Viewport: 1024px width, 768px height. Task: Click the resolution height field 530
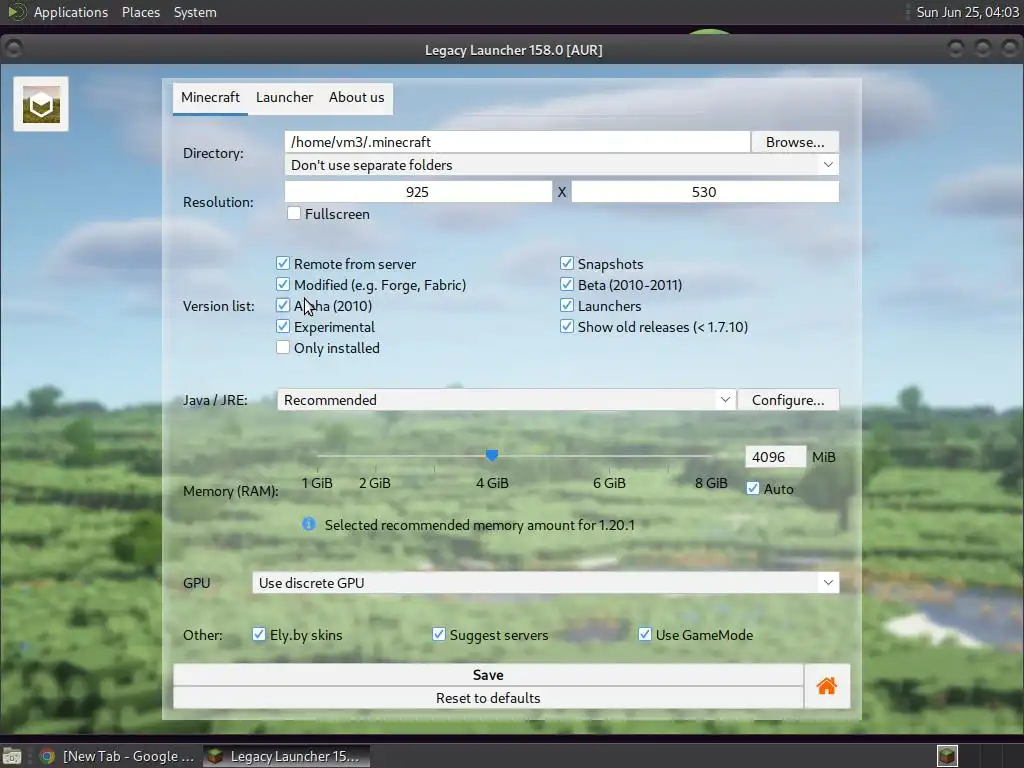[705, 191]
